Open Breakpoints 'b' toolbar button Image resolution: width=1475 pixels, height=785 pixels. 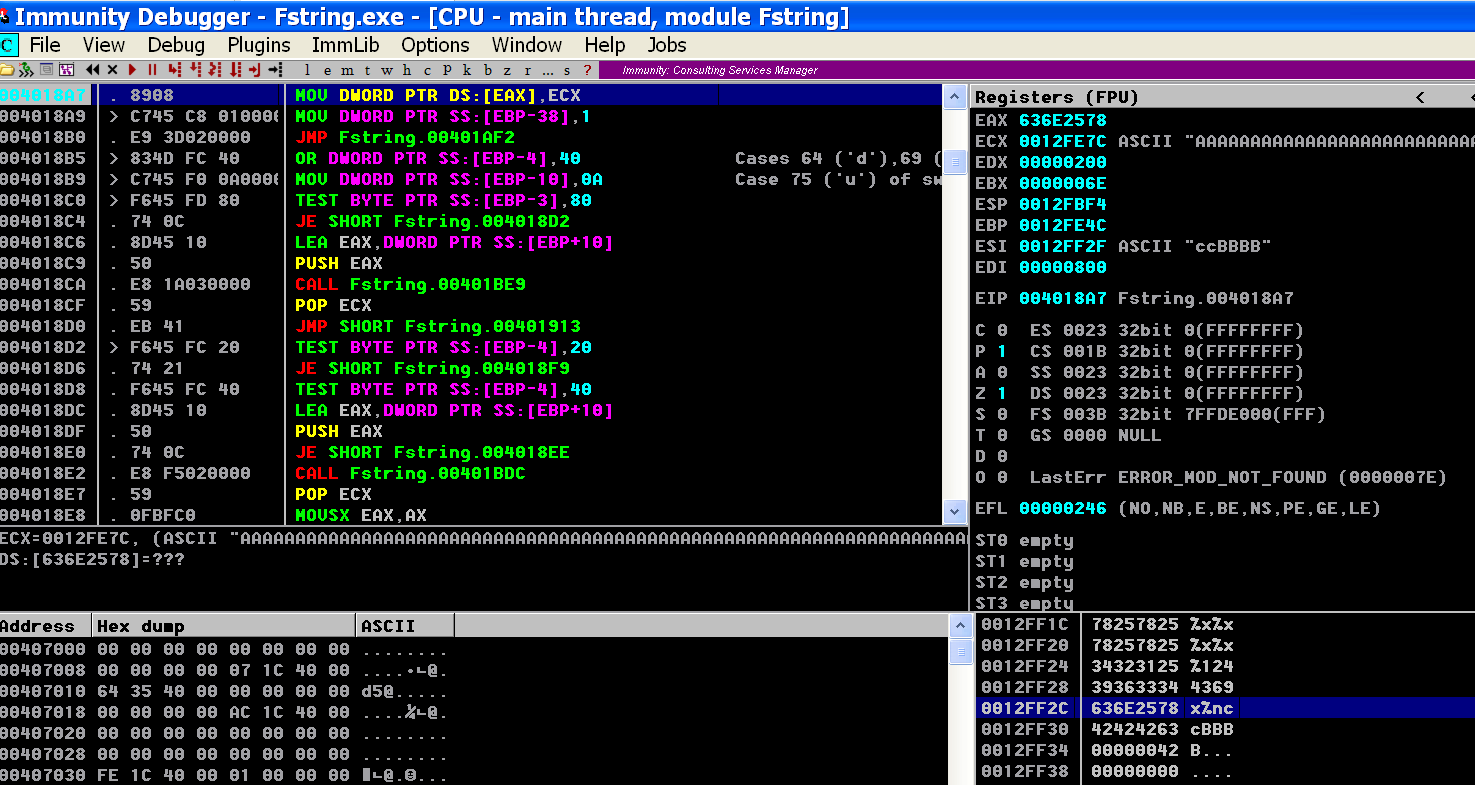488,70
